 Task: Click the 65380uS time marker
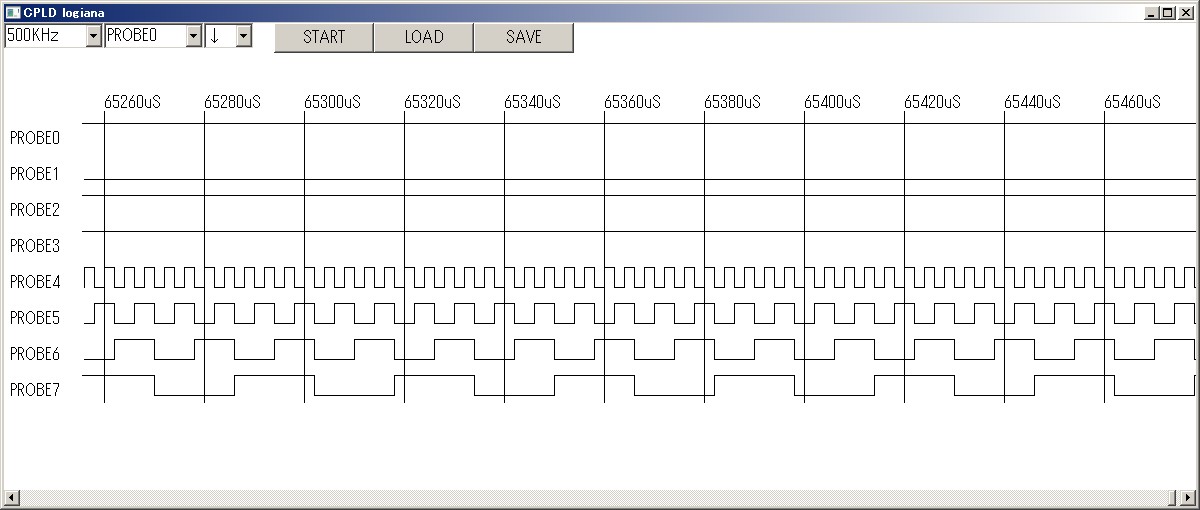[732, 102]
